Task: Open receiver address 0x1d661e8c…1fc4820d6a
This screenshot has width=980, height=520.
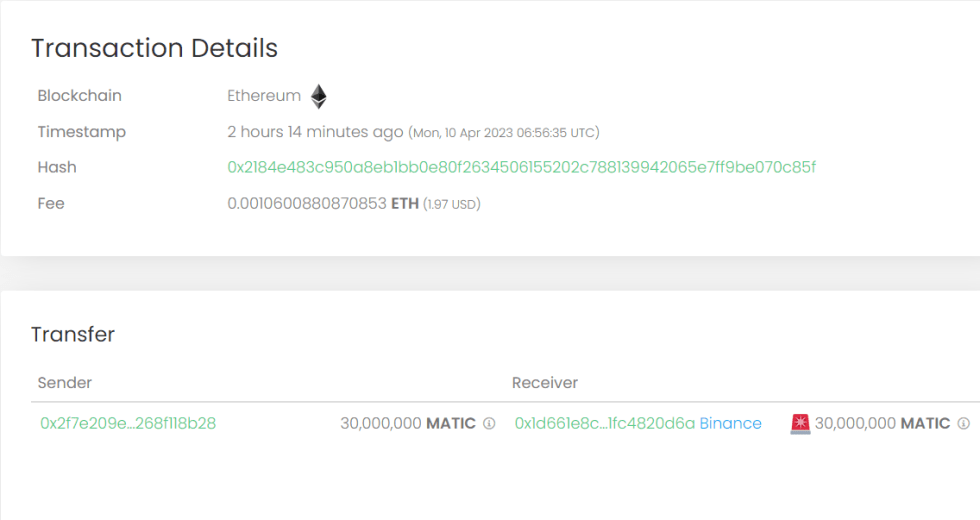Action: 604,424
